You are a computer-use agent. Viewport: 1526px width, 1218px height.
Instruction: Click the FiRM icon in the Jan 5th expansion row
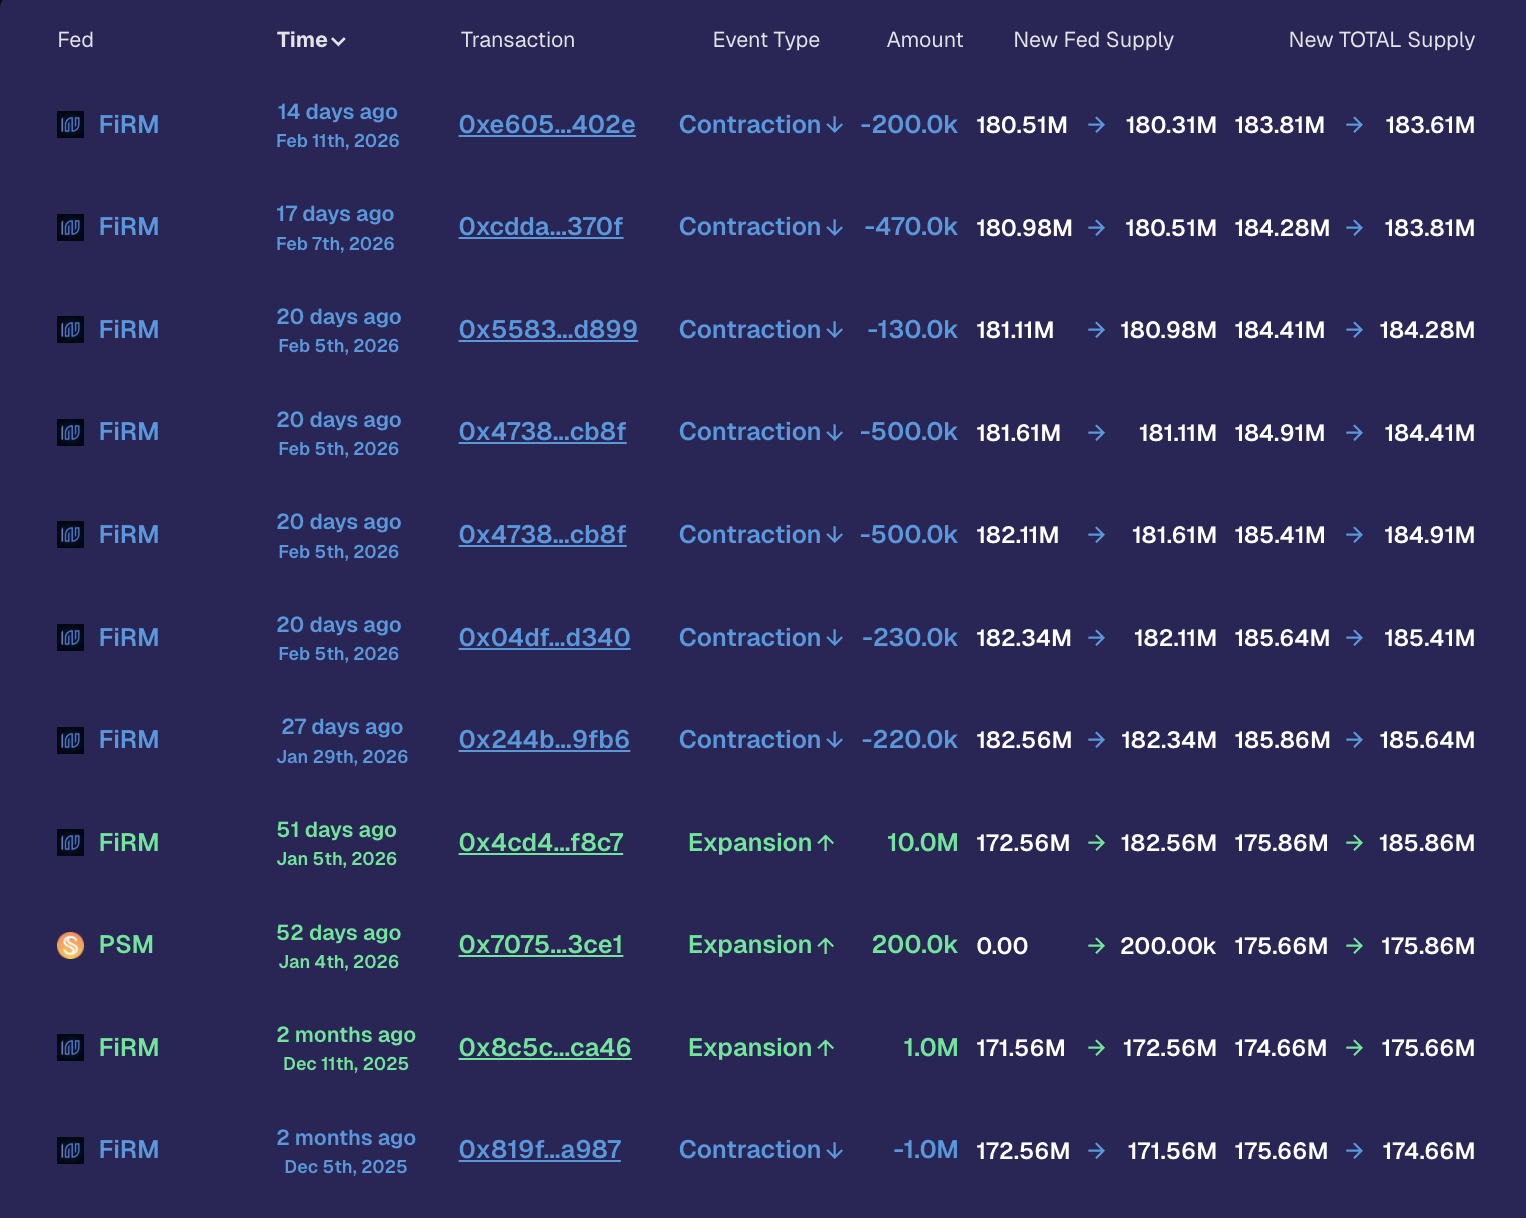click(70, 843)
